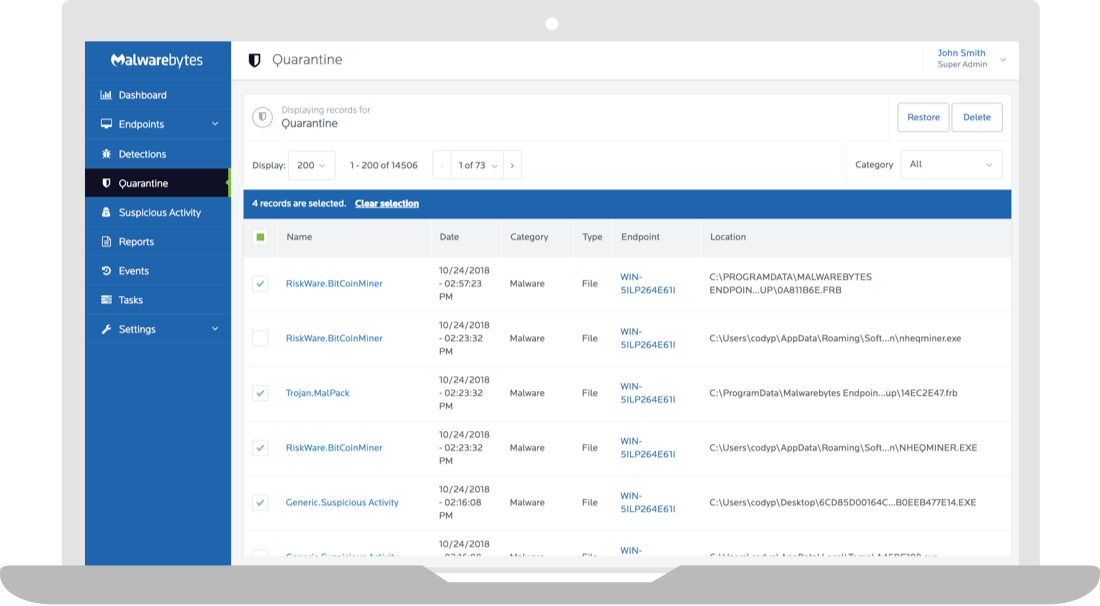Image resolution: width=1100 pixels, height=606 pixels.
Task: Click location path ending B0EEB477E14.EXE
Action: tap(843, 503)
